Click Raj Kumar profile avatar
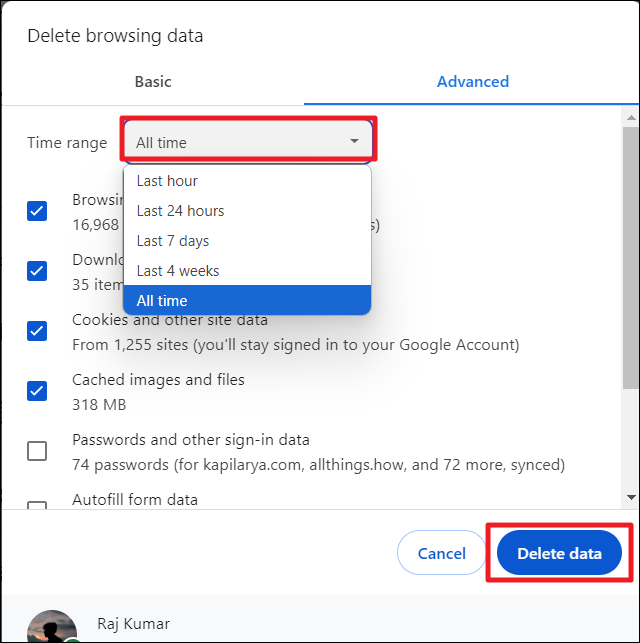The image size is (640, 643). 52,627
